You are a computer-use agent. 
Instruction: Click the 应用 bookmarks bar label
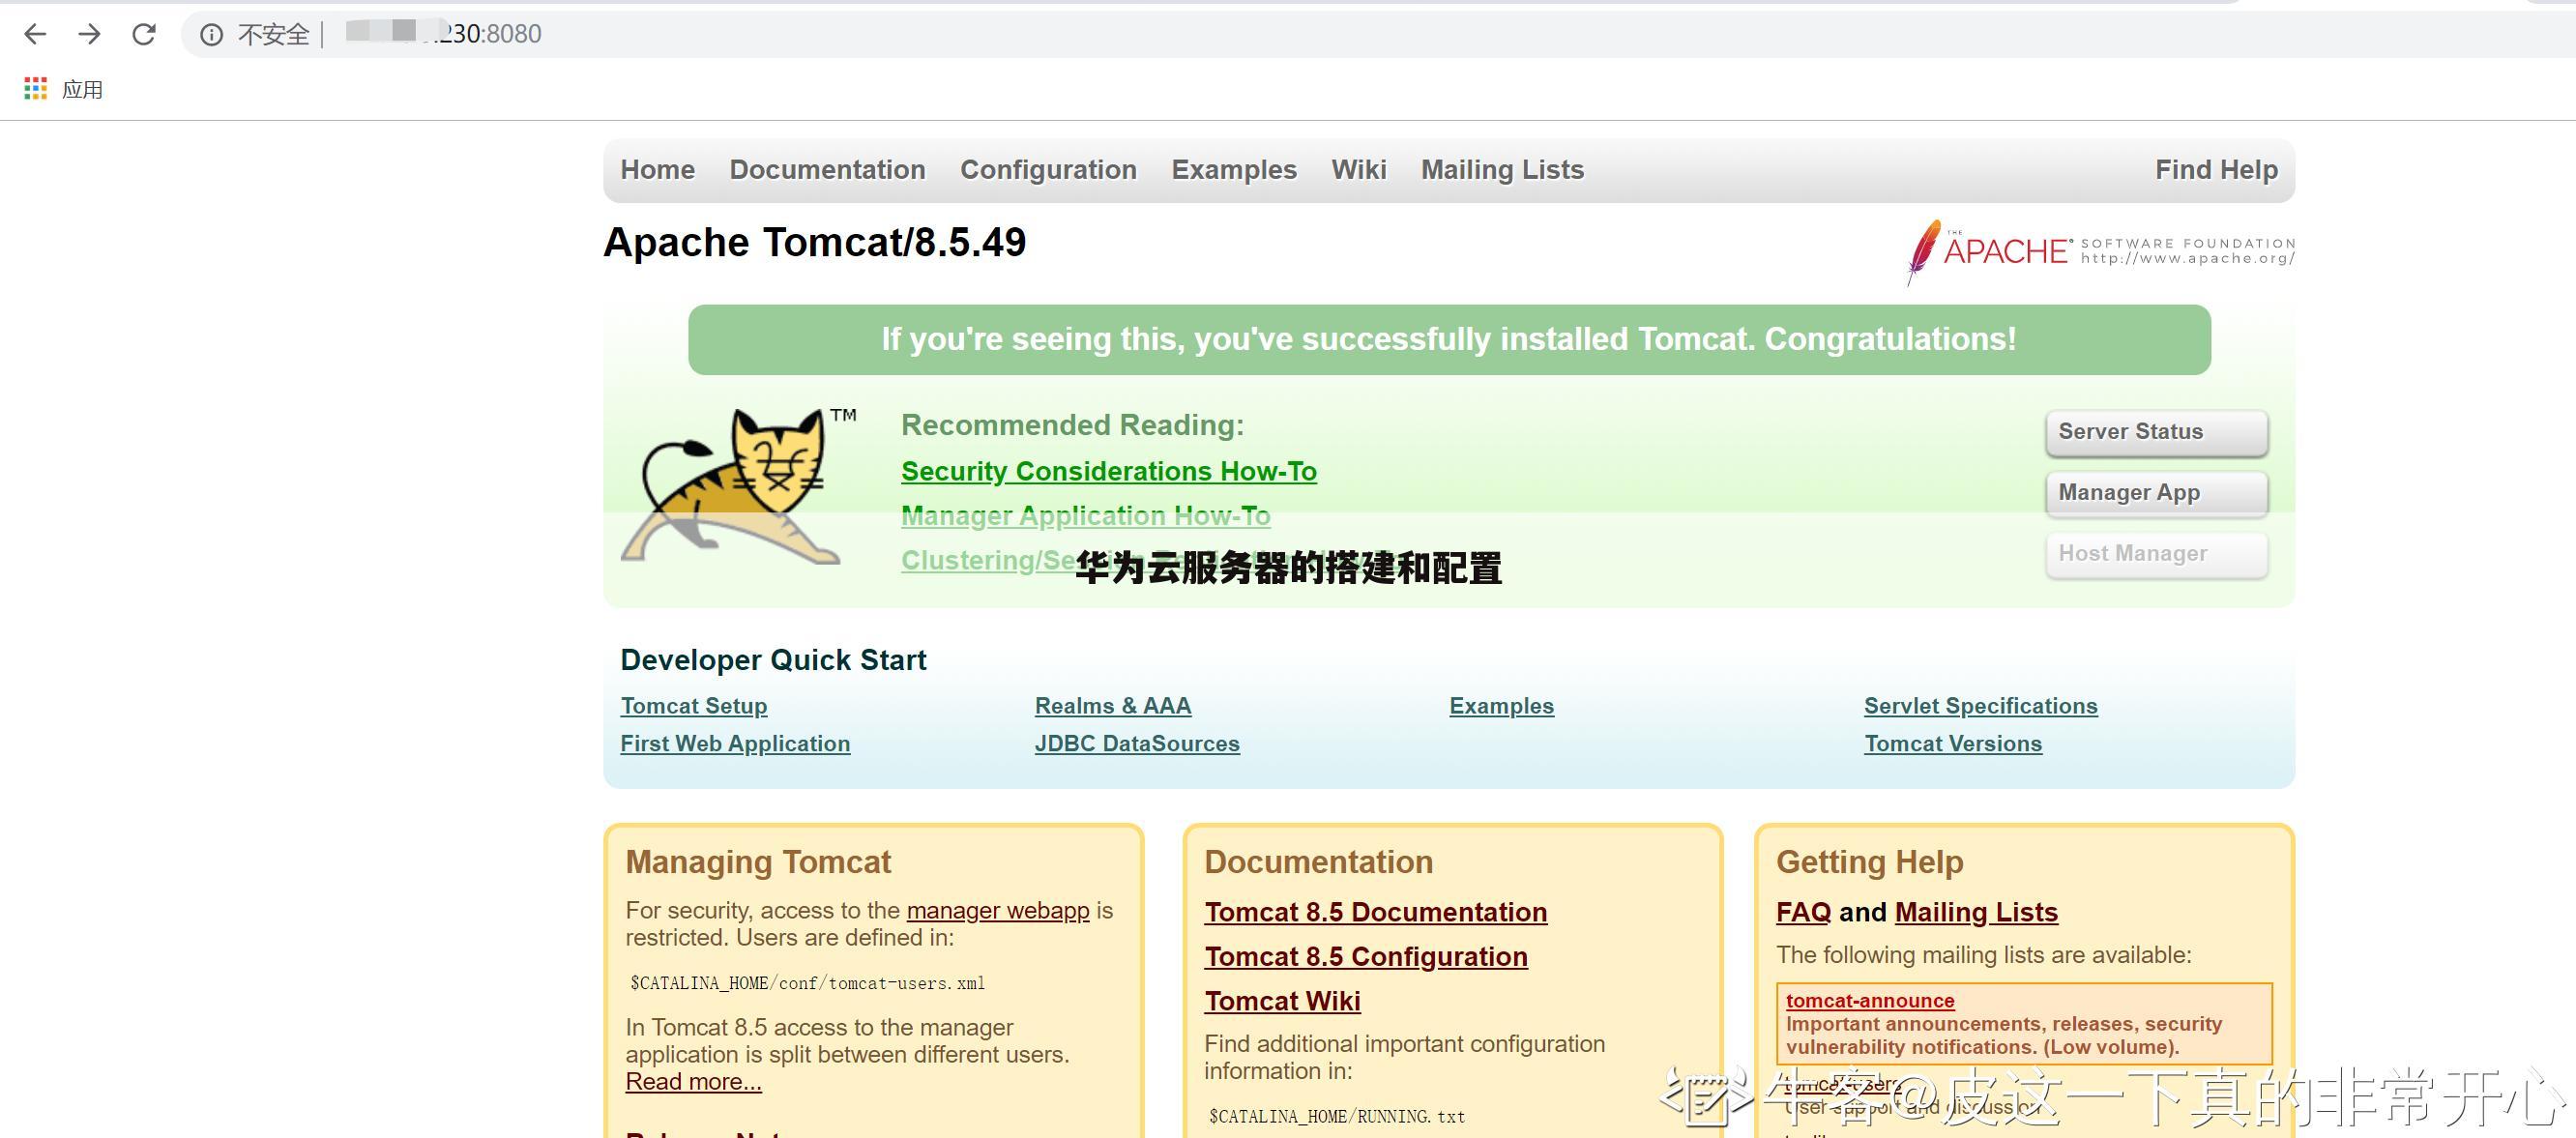(82, 90)
